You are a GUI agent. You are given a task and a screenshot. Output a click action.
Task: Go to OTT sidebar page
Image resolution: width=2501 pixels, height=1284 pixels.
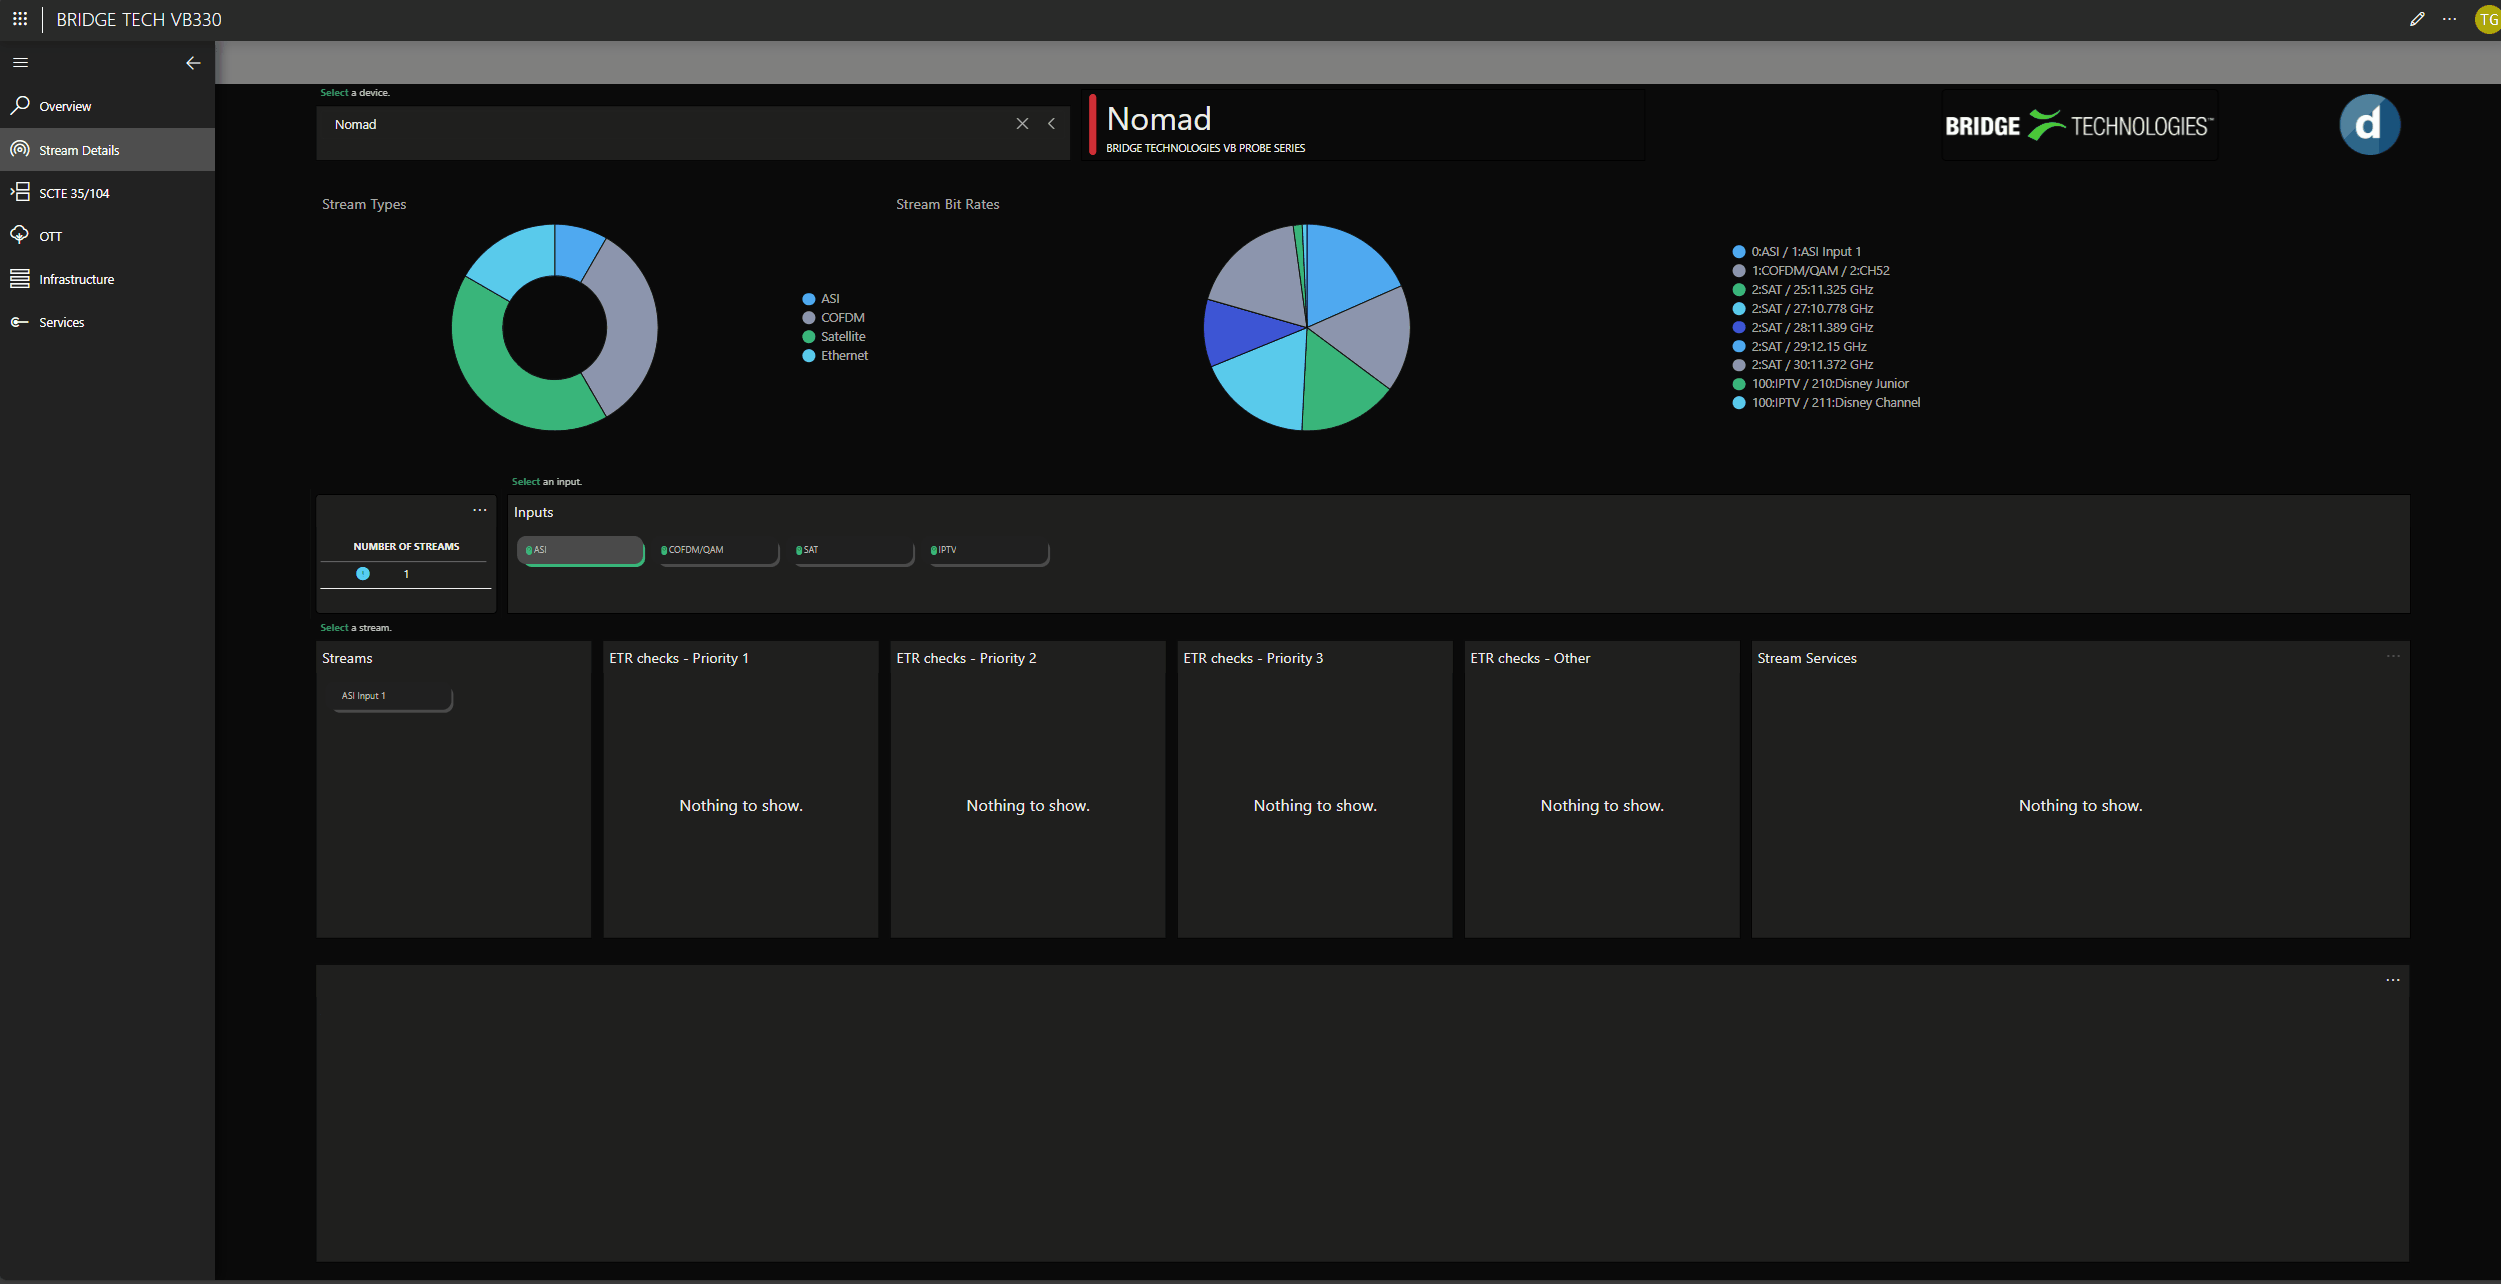(x=107, y=236)
